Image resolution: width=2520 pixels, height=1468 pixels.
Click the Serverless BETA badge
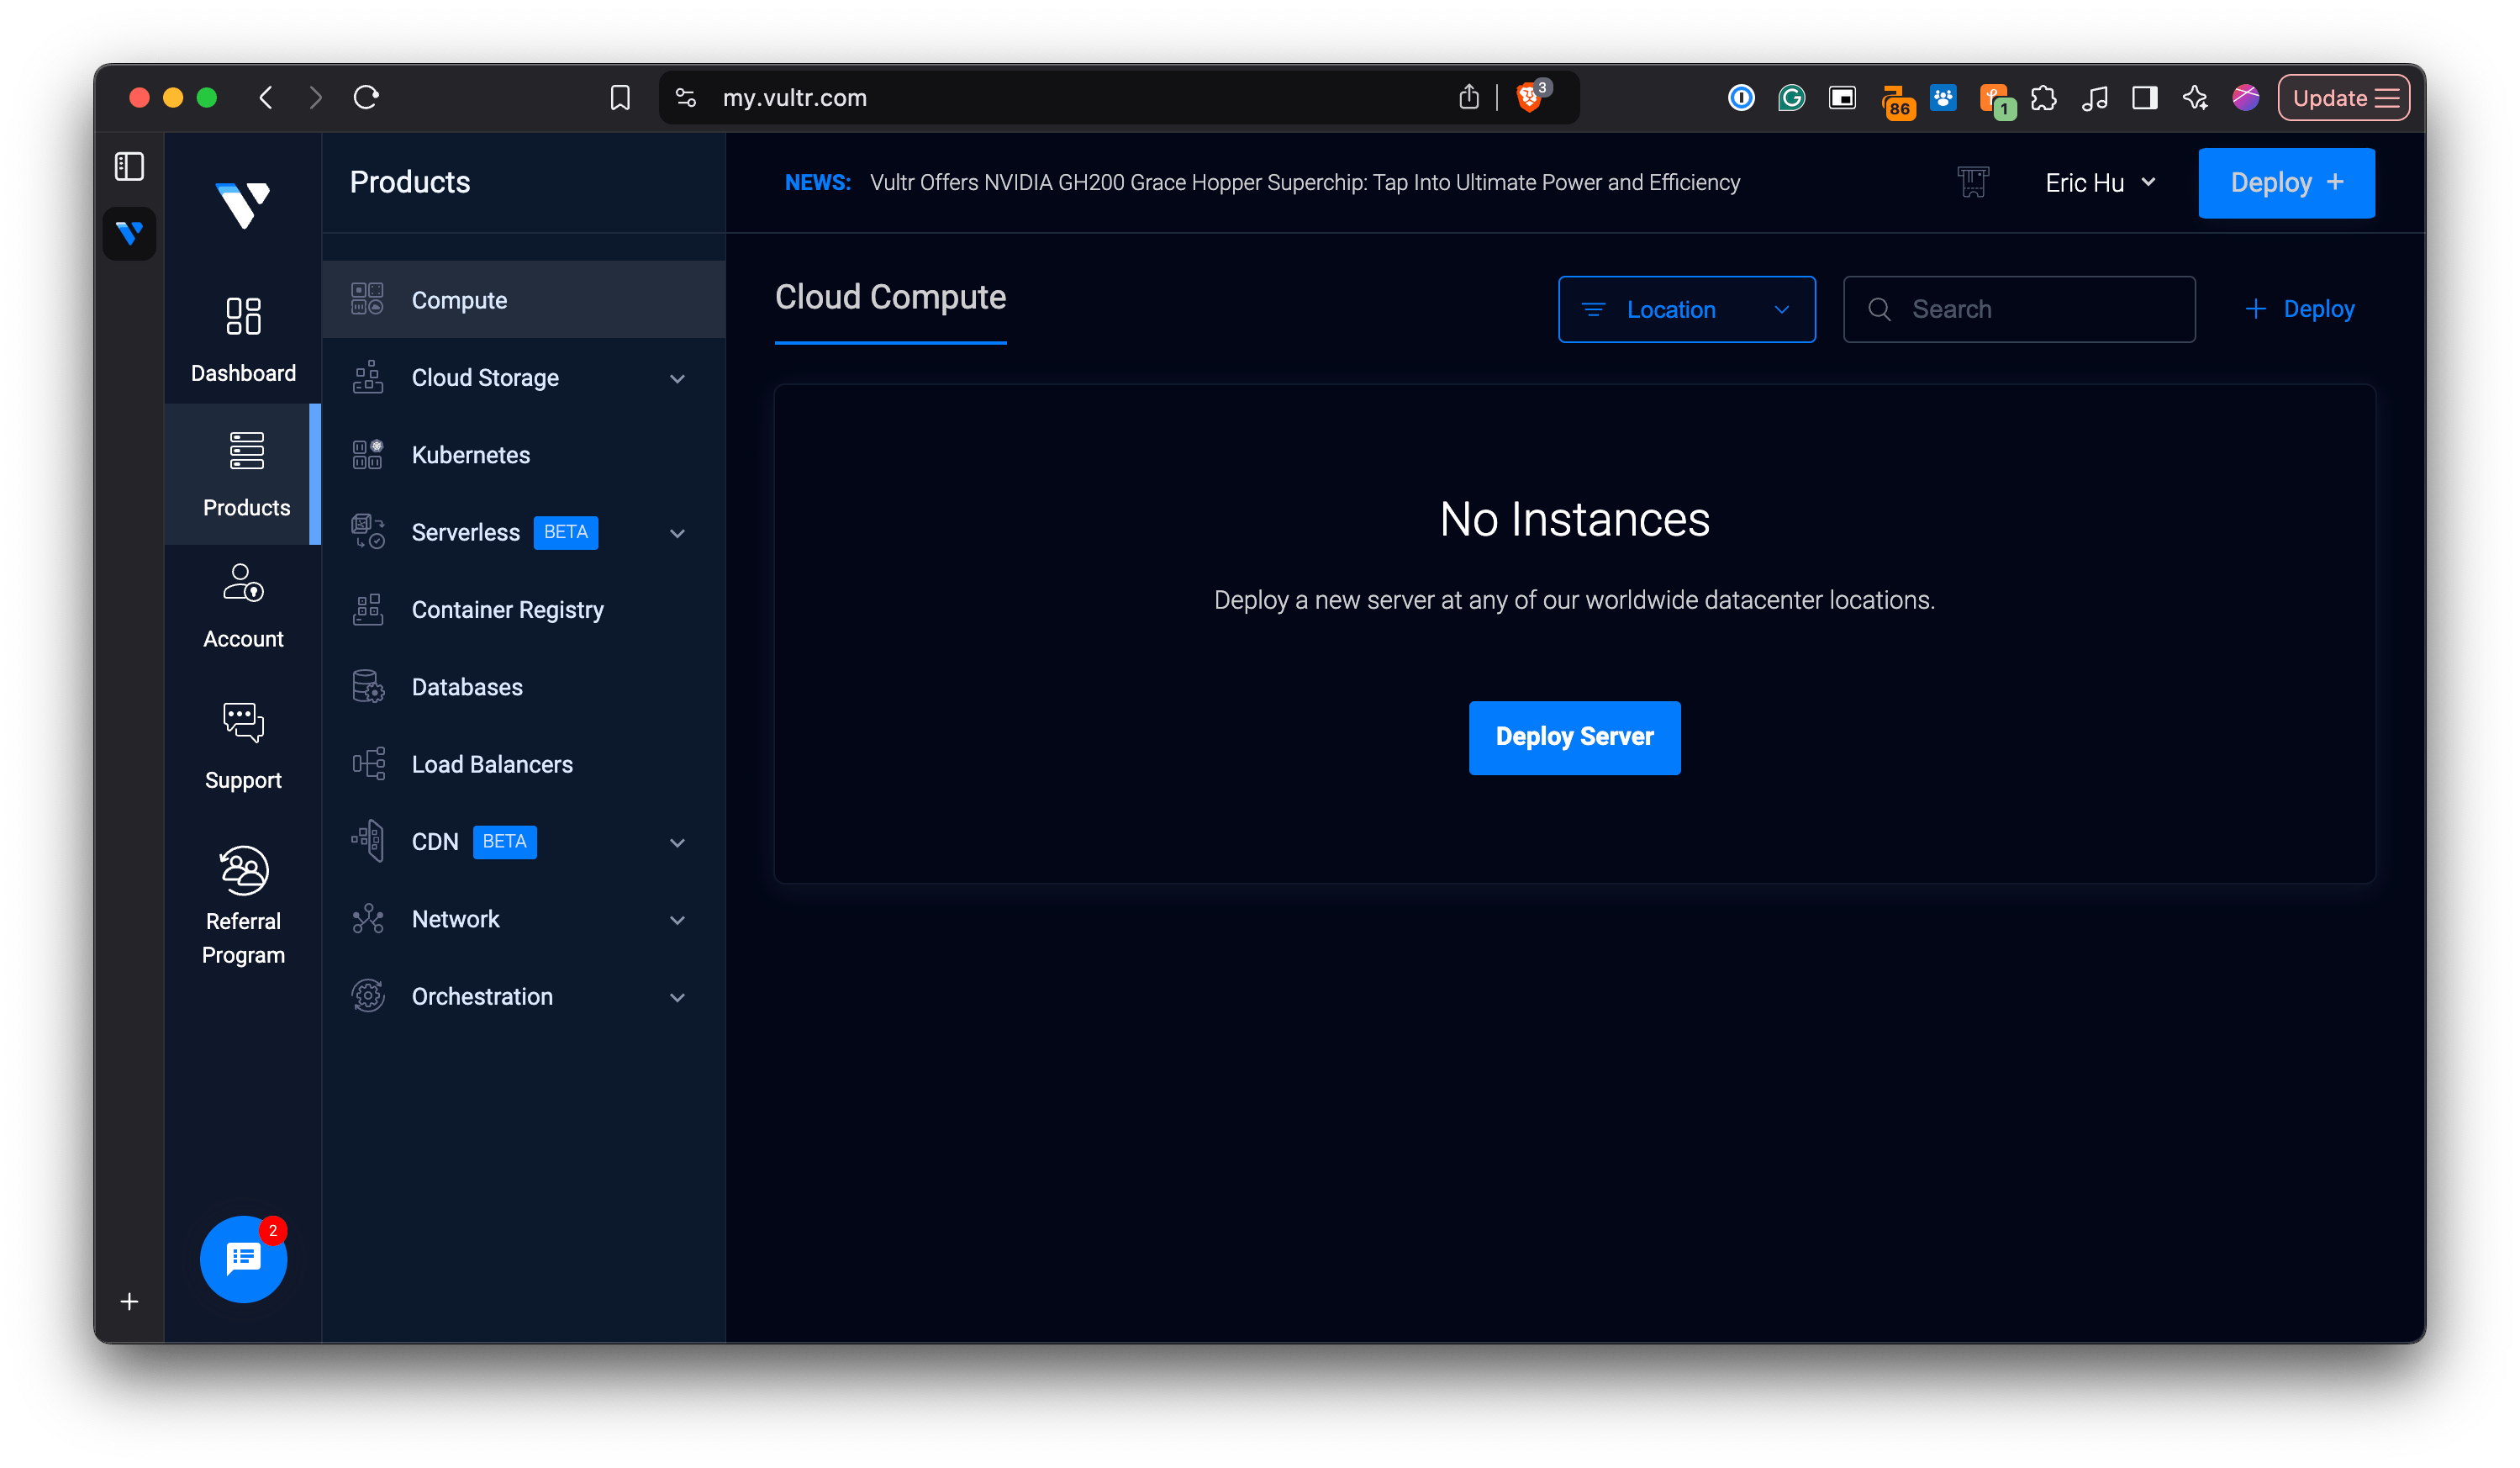coord(565,532)
